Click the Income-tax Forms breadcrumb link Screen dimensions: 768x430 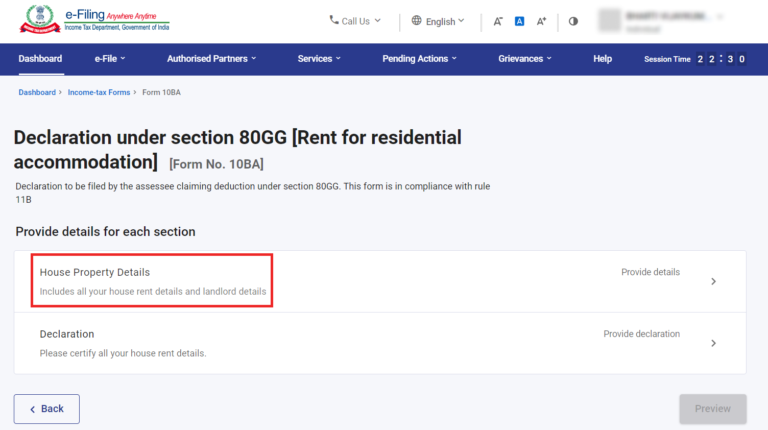[x=98, y=92]
